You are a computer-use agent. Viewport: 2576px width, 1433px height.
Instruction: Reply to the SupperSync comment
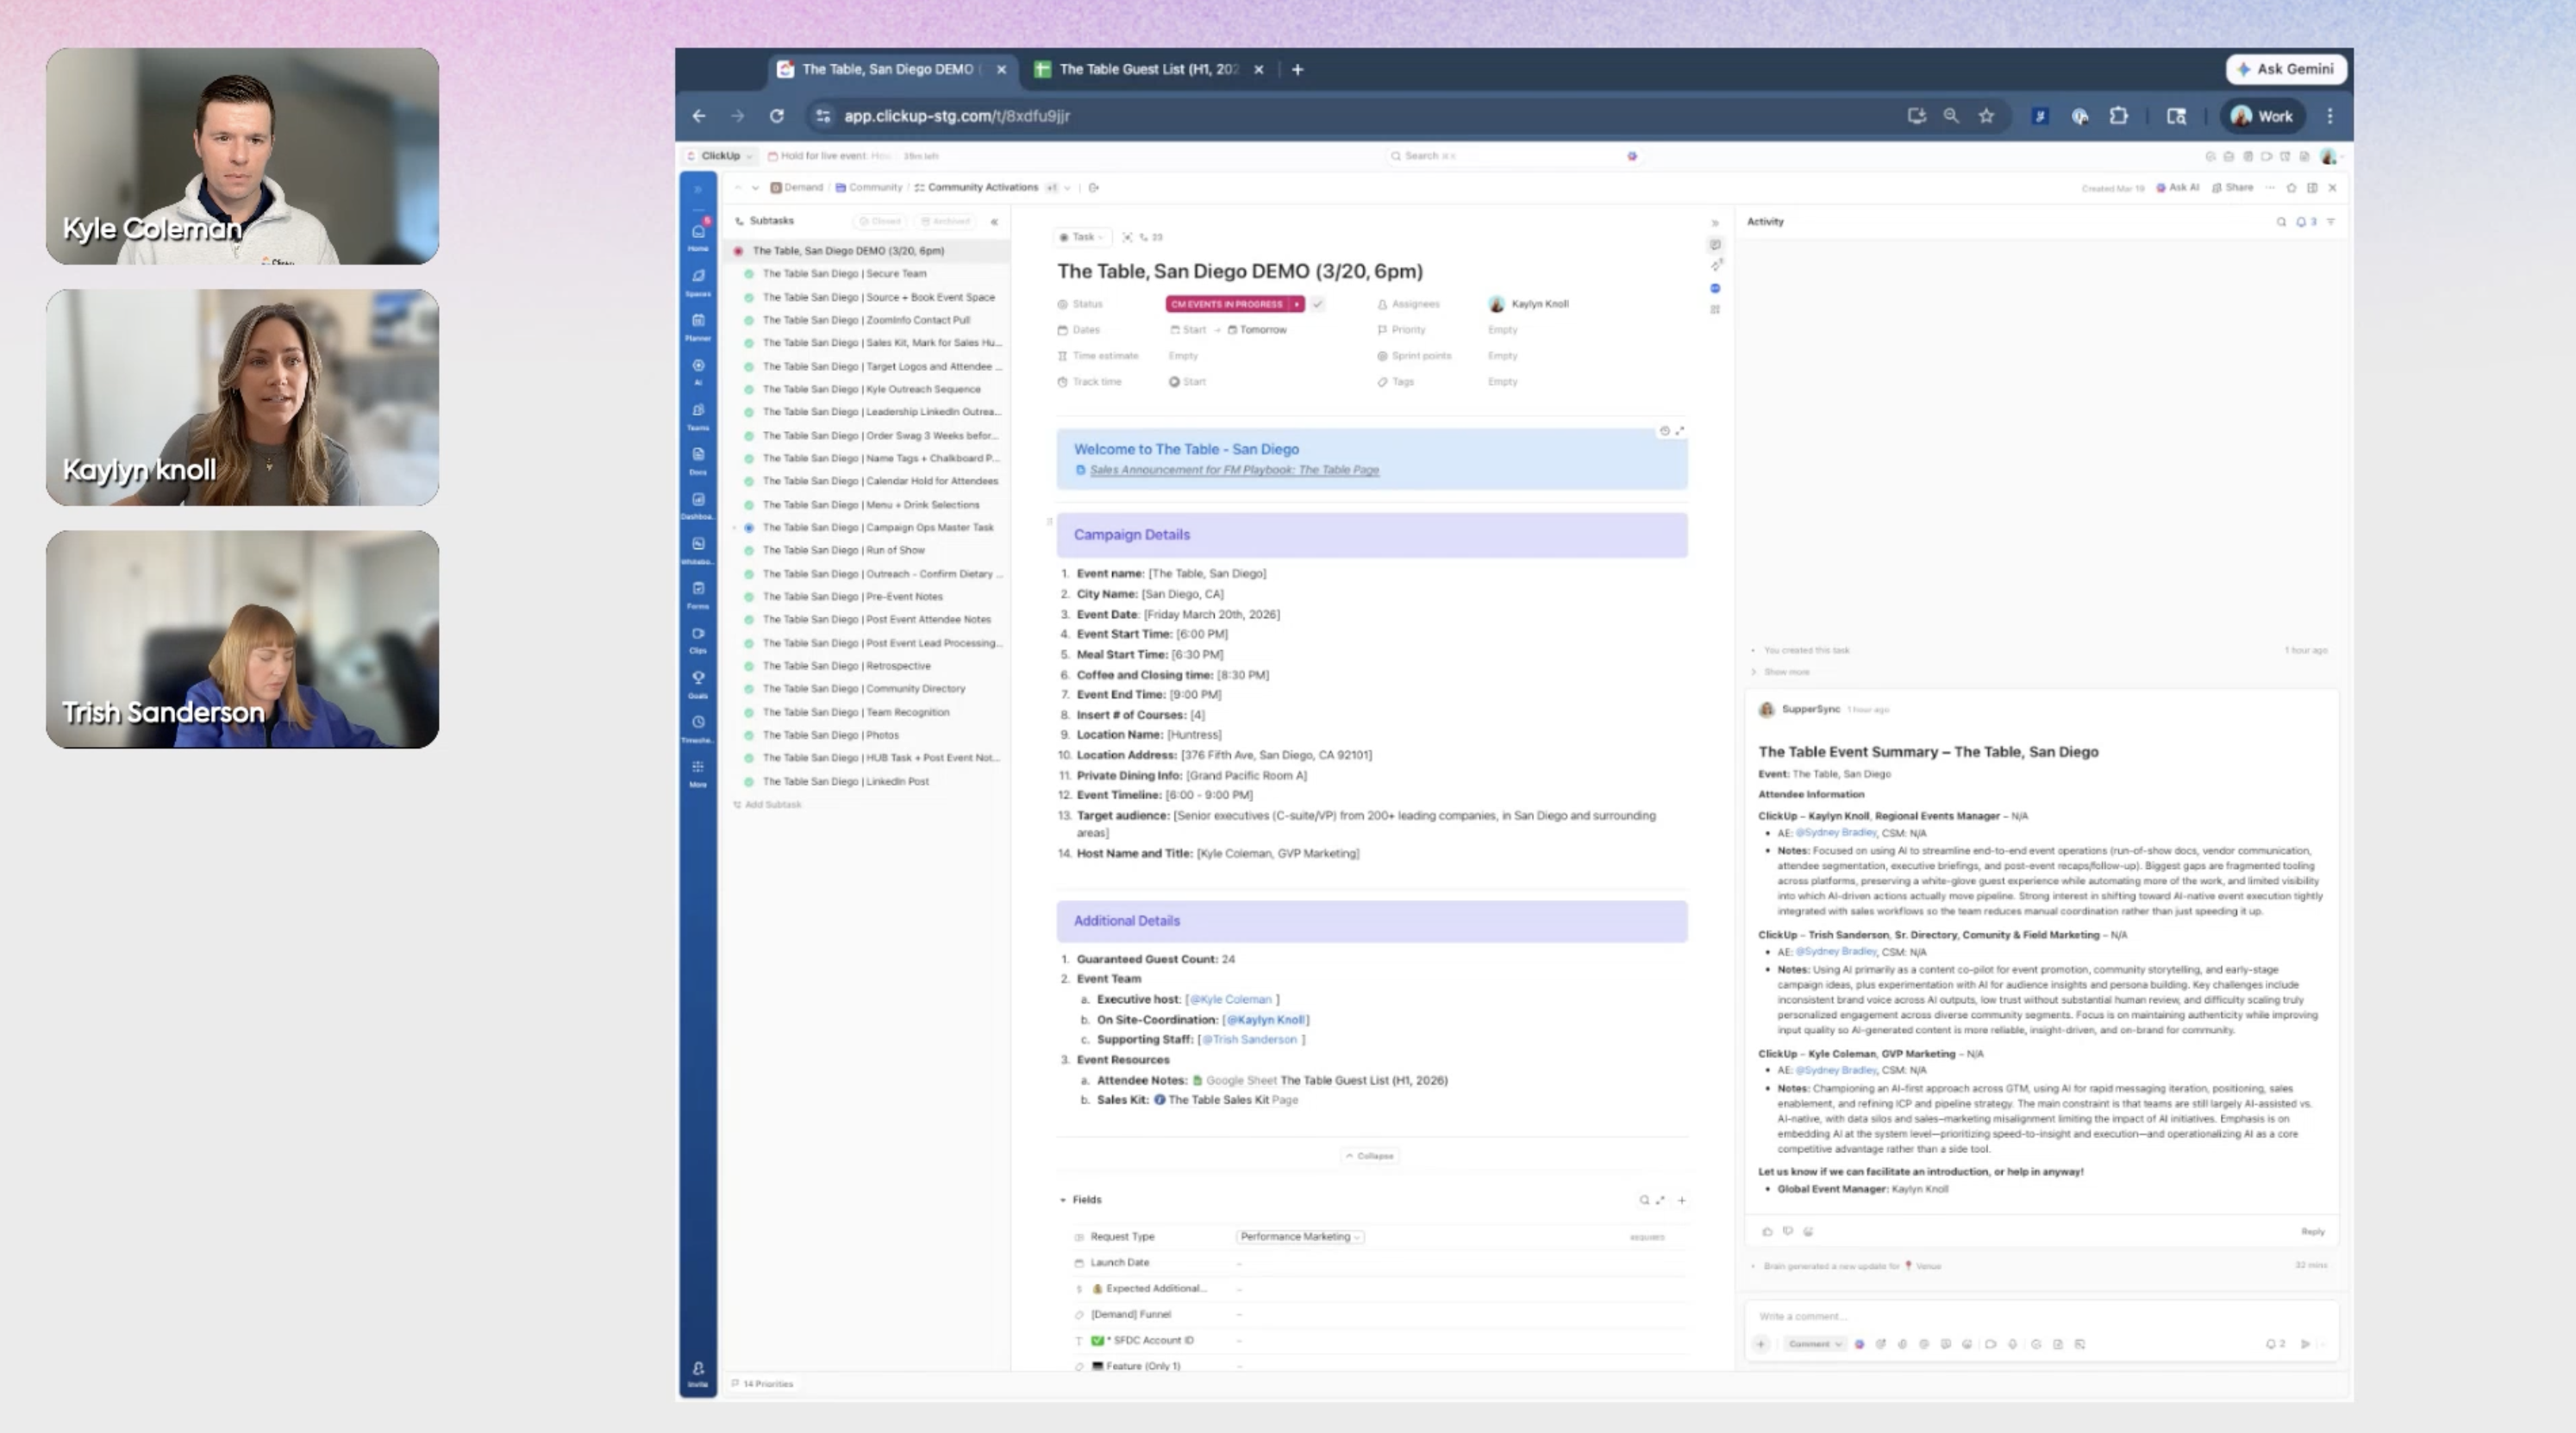click(2312, 1232)
